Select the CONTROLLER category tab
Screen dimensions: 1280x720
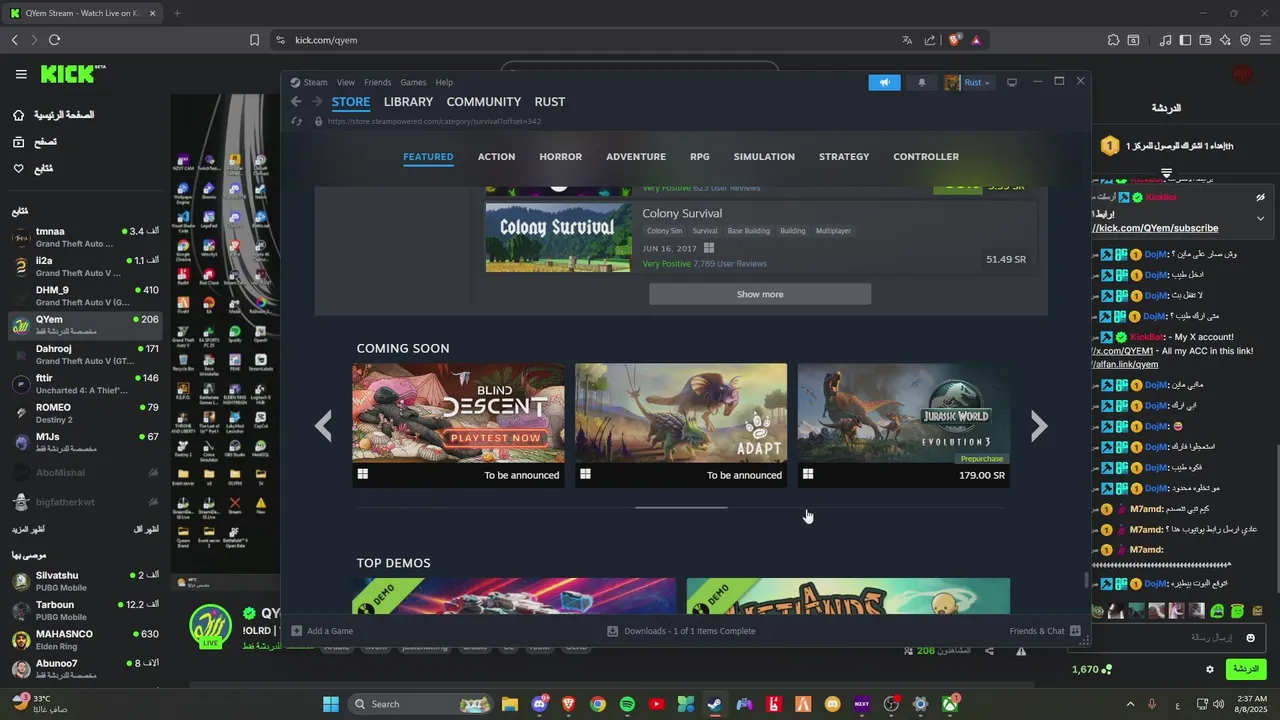tap(926, 157)
